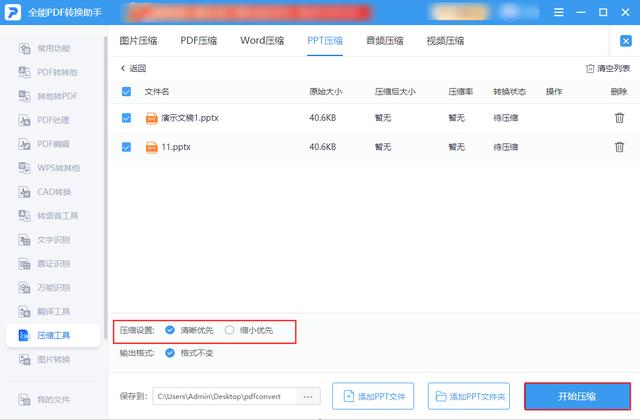Viewport: 640px width, 420px height.
Task: Click the orange PPT icon of 演示文稿1.pptx
Action: pyautogui.click(x=151, y=118)
